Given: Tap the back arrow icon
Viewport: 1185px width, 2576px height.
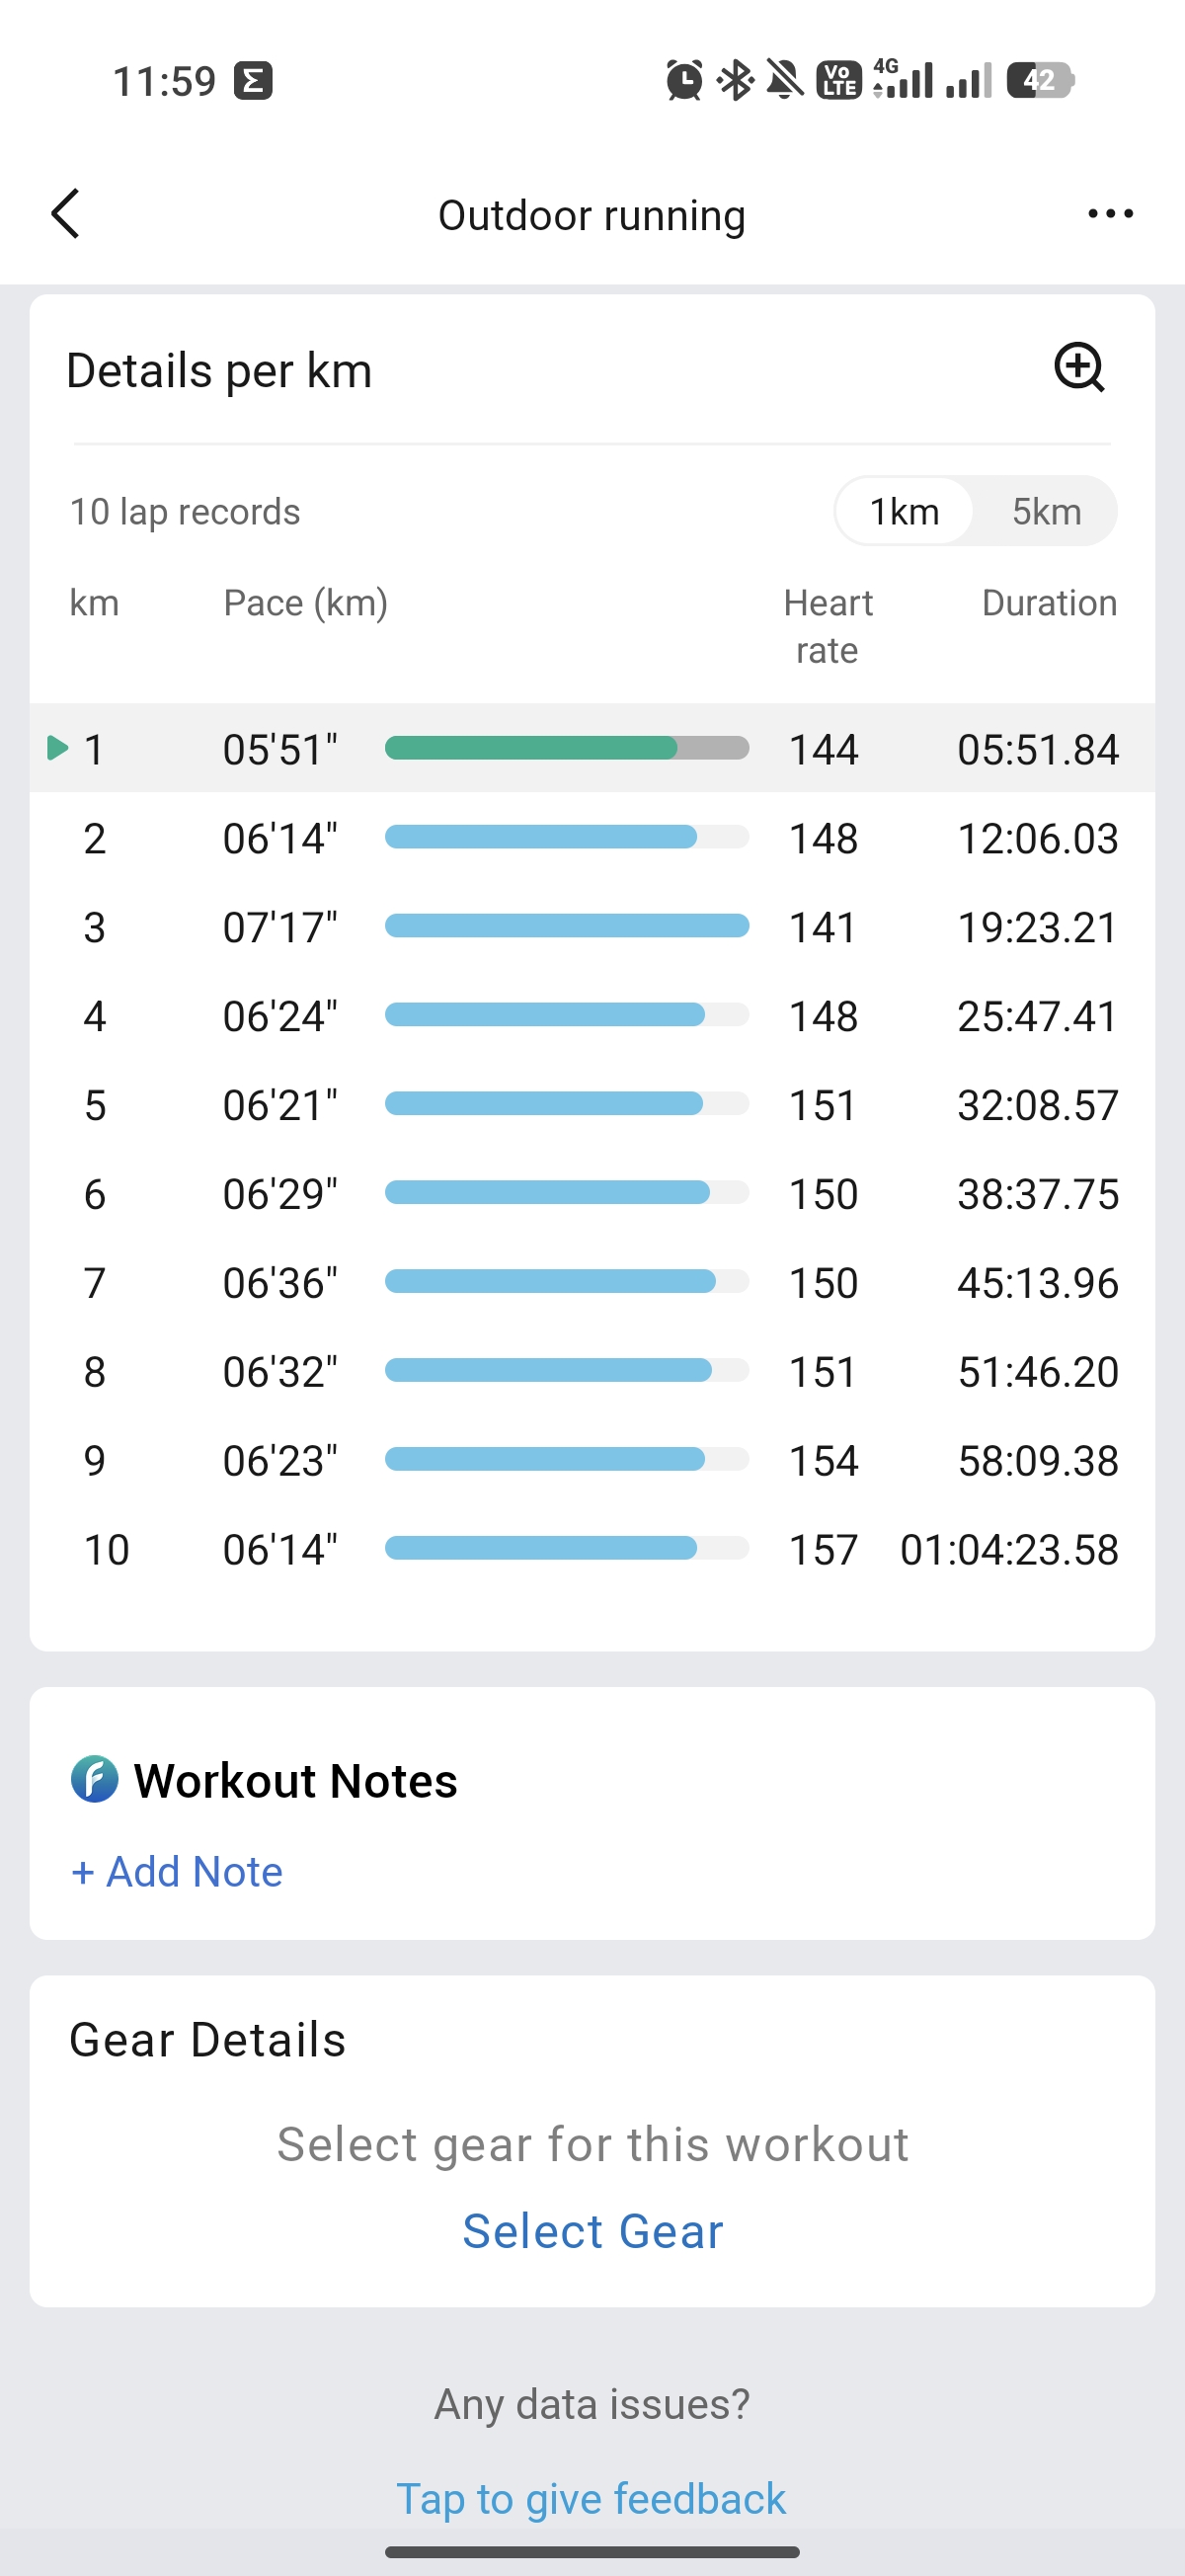Looking at the screenshot, I should 66,214.
